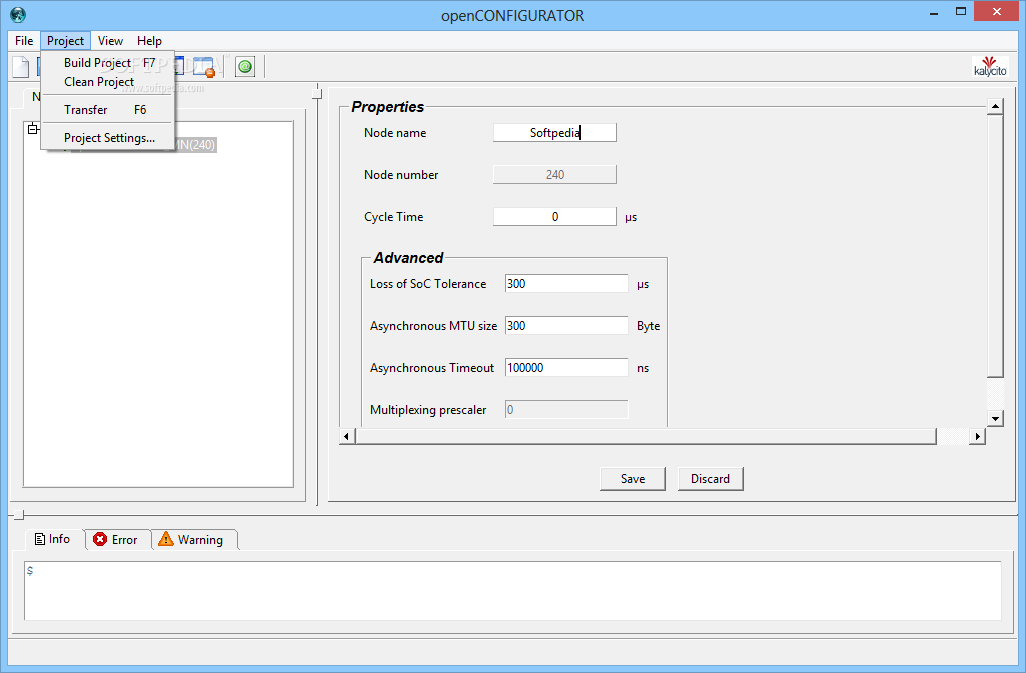Edit the Asynchronous Timeout value
Image resolution: width=1026 pixels, height=673 pixels.
[x=566, y=368]
